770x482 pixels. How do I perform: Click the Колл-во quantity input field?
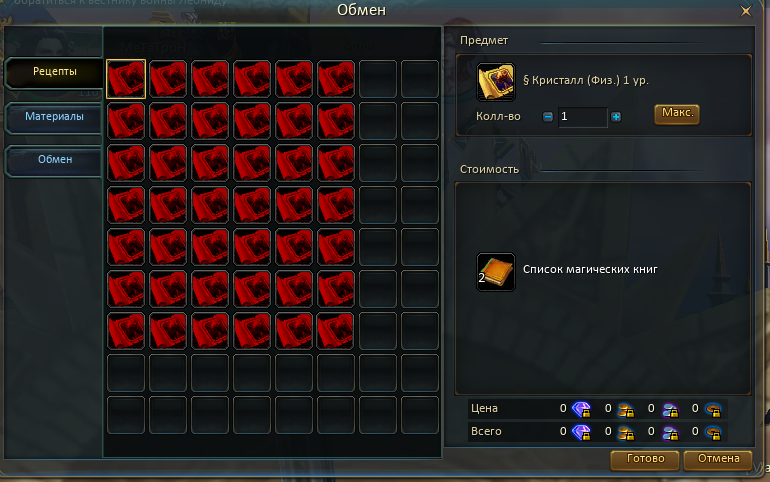pyautogui.click(x=582, y=117)
